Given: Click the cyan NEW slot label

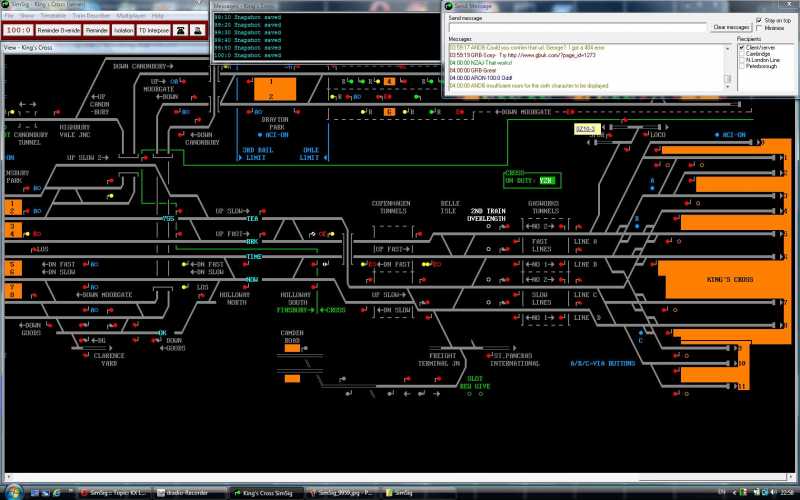Looking at the screenshot, I should pos(253,280).
